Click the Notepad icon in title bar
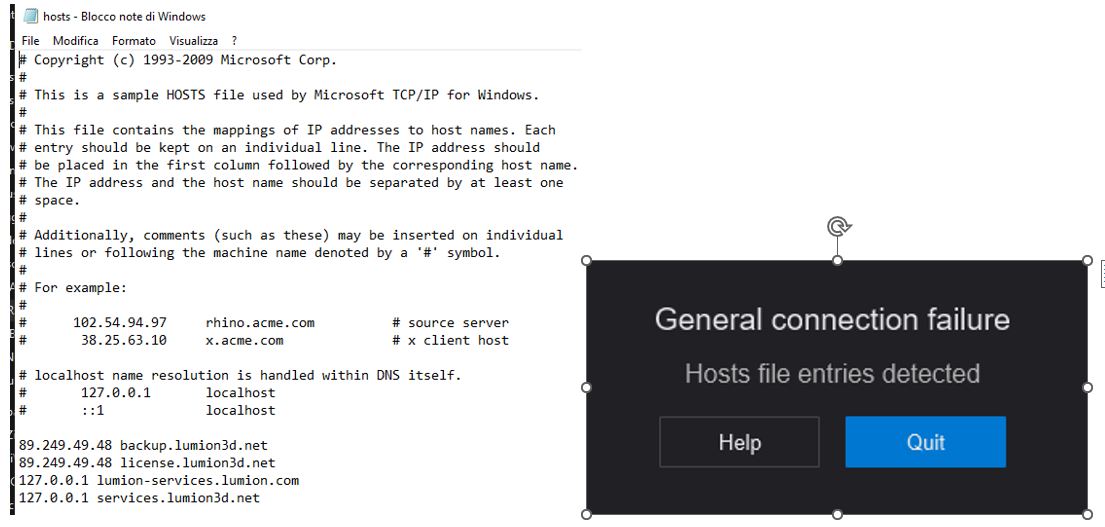Viewport: 1105px width, 527px height. [x=30, y=16]
